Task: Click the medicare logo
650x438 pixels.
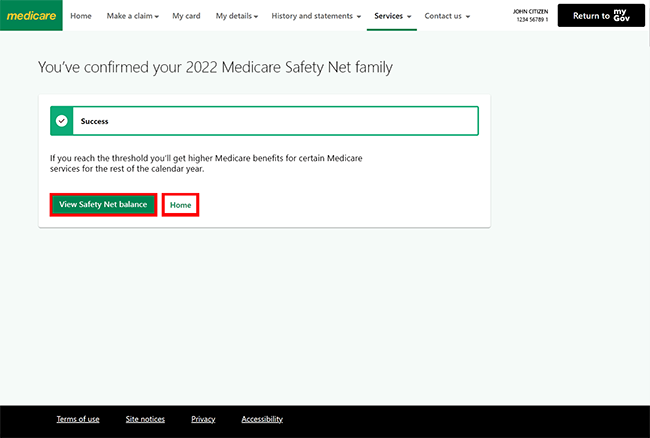Action: tap(31, 15)
